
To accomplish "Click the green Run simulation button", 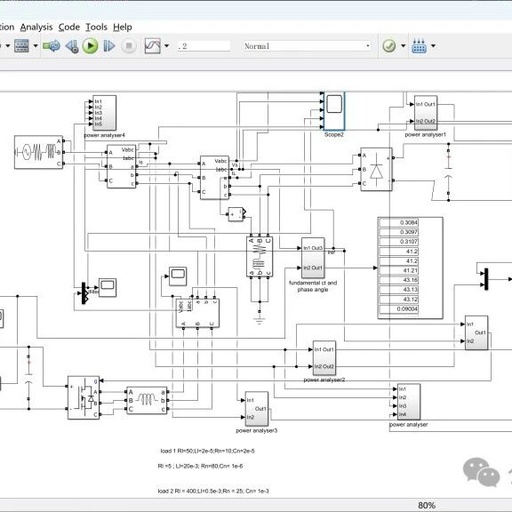I will [x=90, y=46].
